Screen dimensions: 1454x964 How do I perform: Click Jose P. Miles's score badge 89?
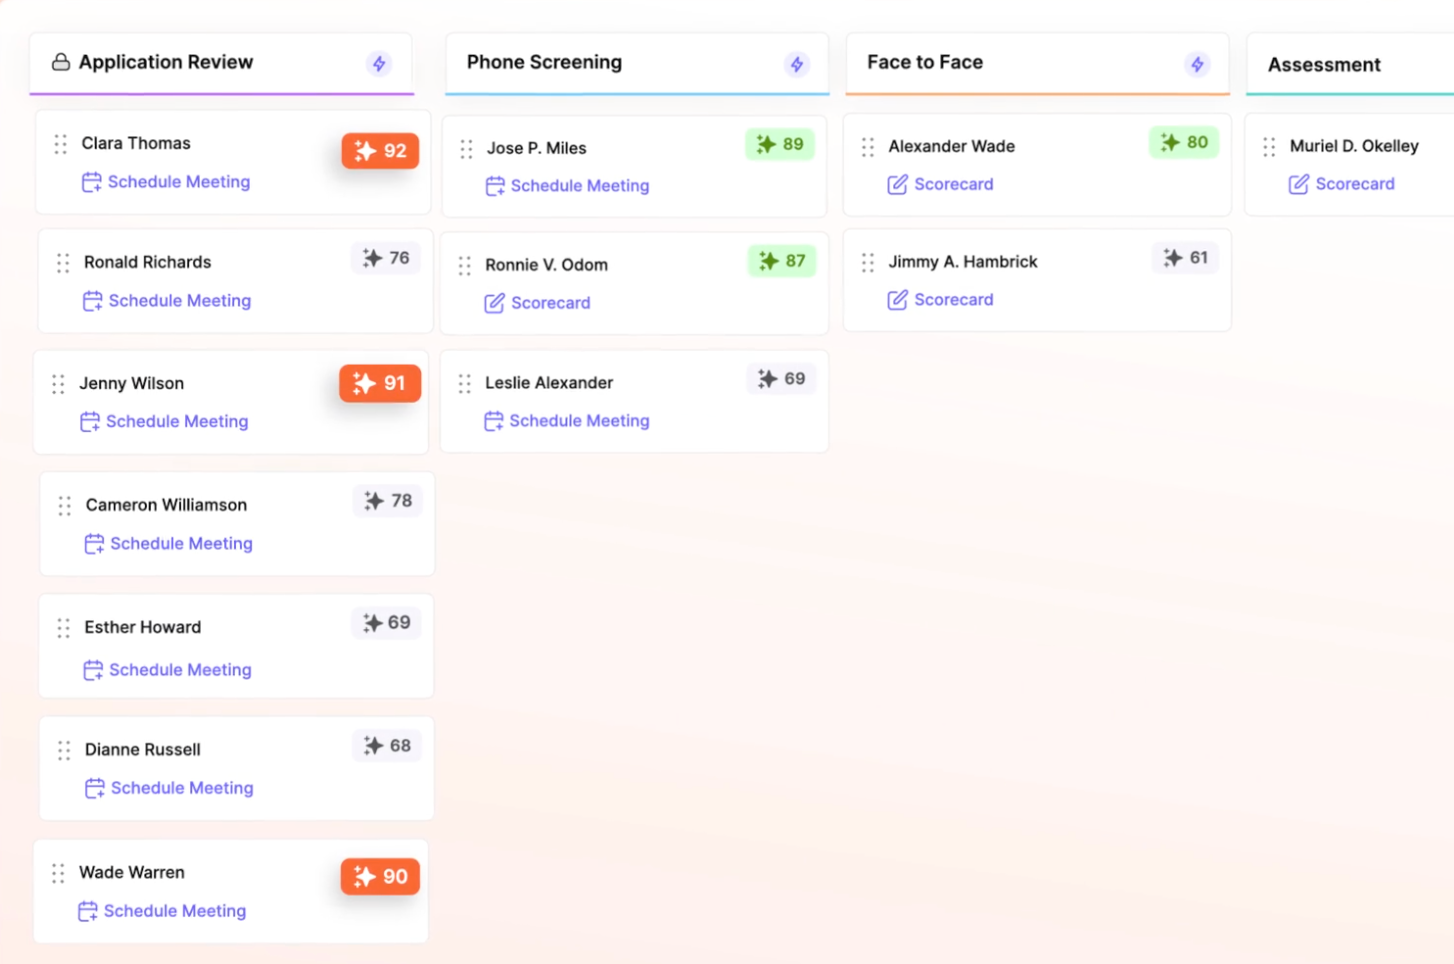click(x=780, y=144)
